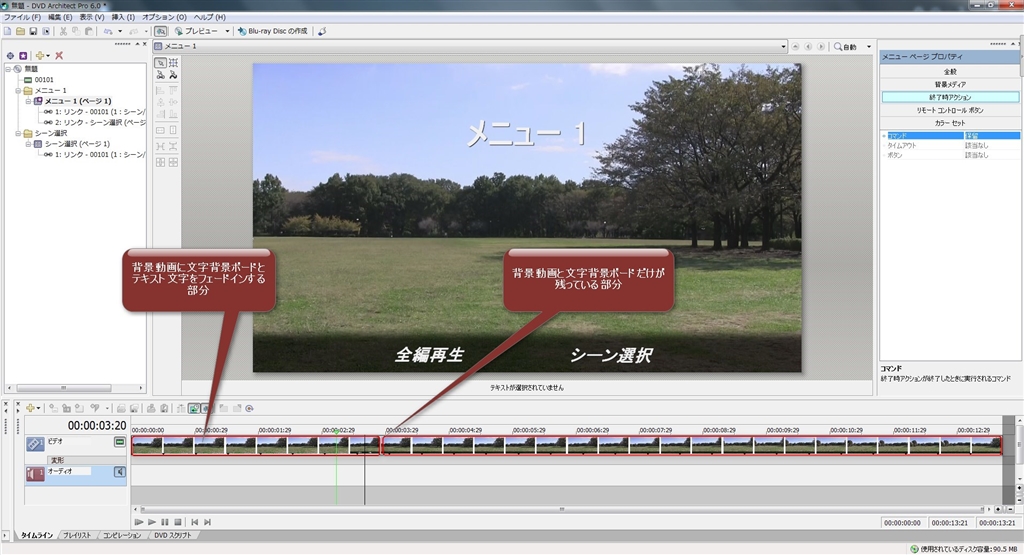Collapse the メニュー 1 (ページ 1) tree node

(x=28, y=101)
